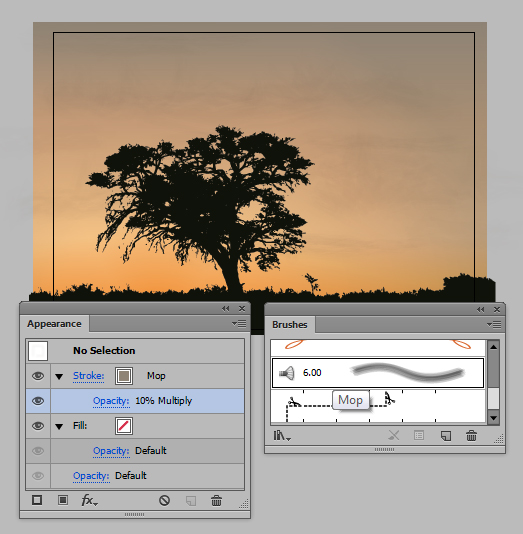
Task: Hide the Stroke attribute with eye icon
Action: [38, 376]
